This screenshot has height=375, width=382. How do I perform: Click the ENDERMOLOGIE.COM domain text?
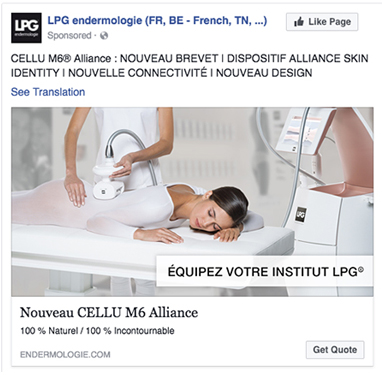tap(65, 354)
